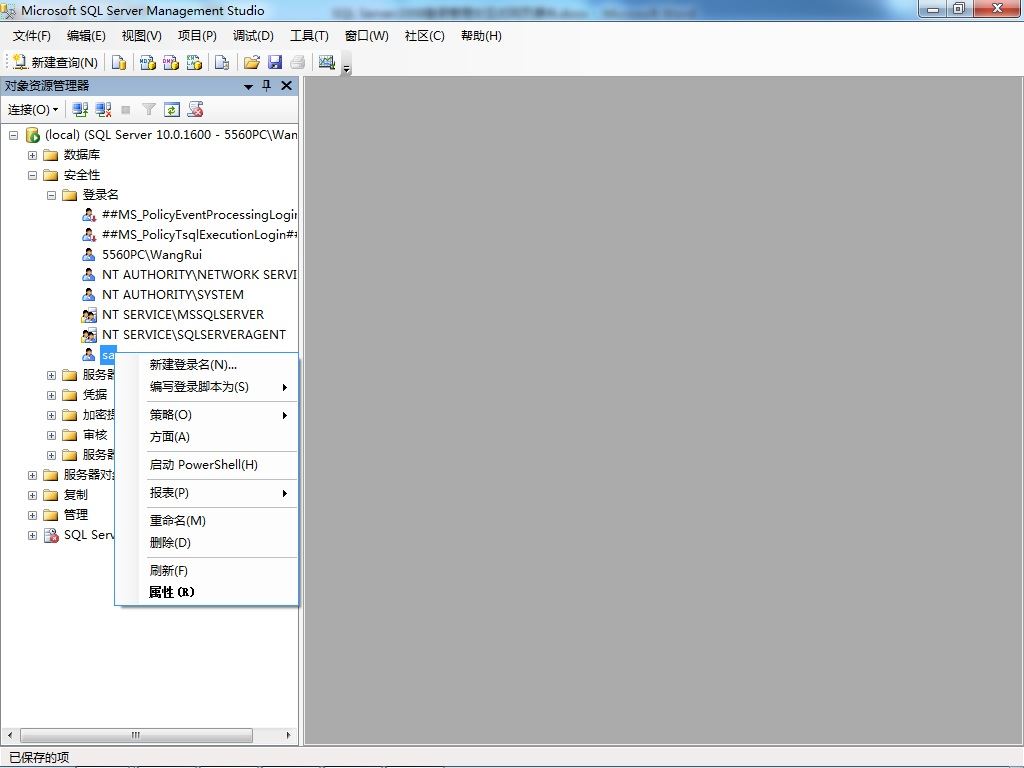Image resolution: width=1024 pixels, height=768 pixels.
Task: Choose 属性(R) from context menu
Action: [x=206, y=592]
